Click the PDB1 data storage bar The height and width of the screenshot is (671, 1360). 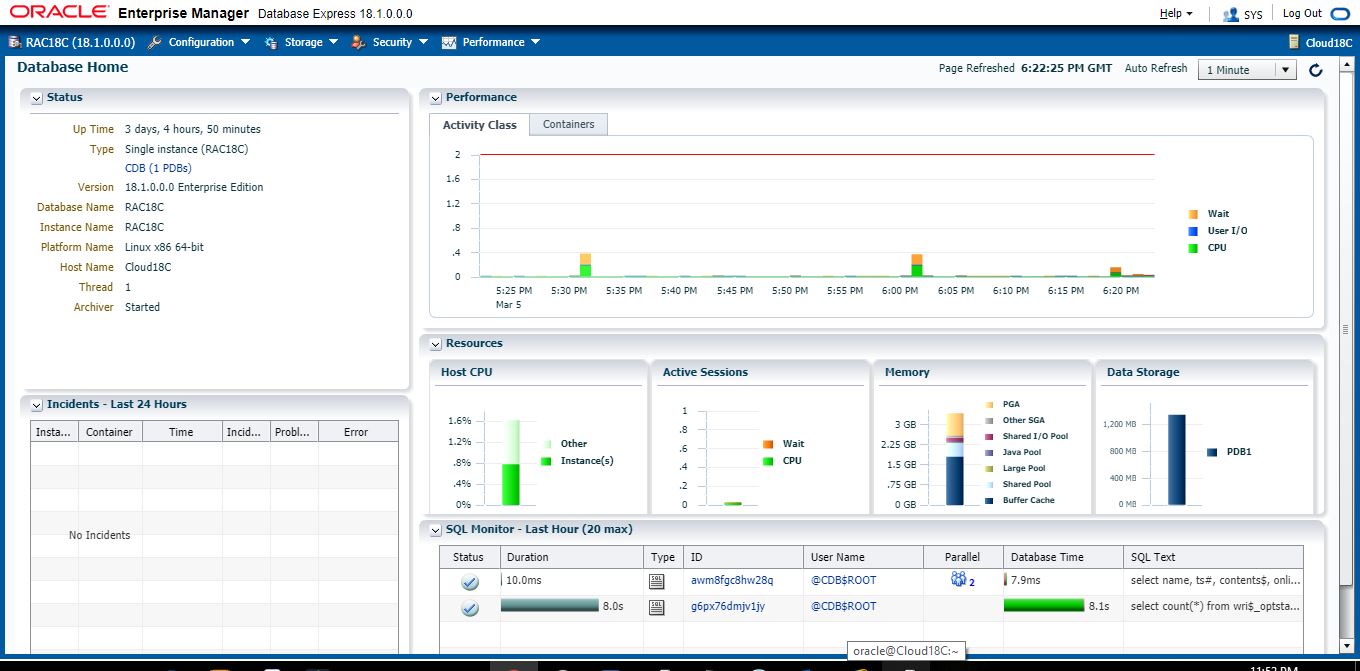tap(1177, 459)
